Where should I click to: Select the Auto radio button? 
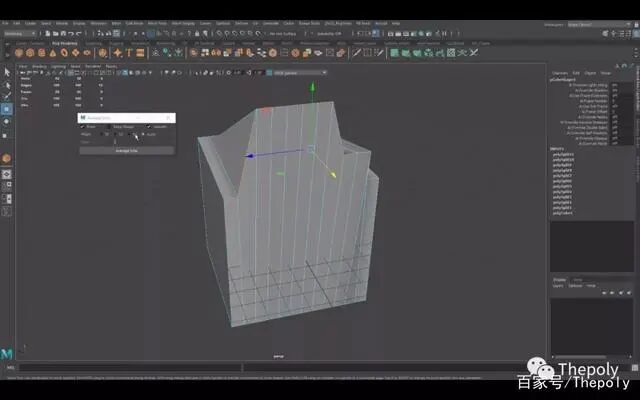[143, 134]
